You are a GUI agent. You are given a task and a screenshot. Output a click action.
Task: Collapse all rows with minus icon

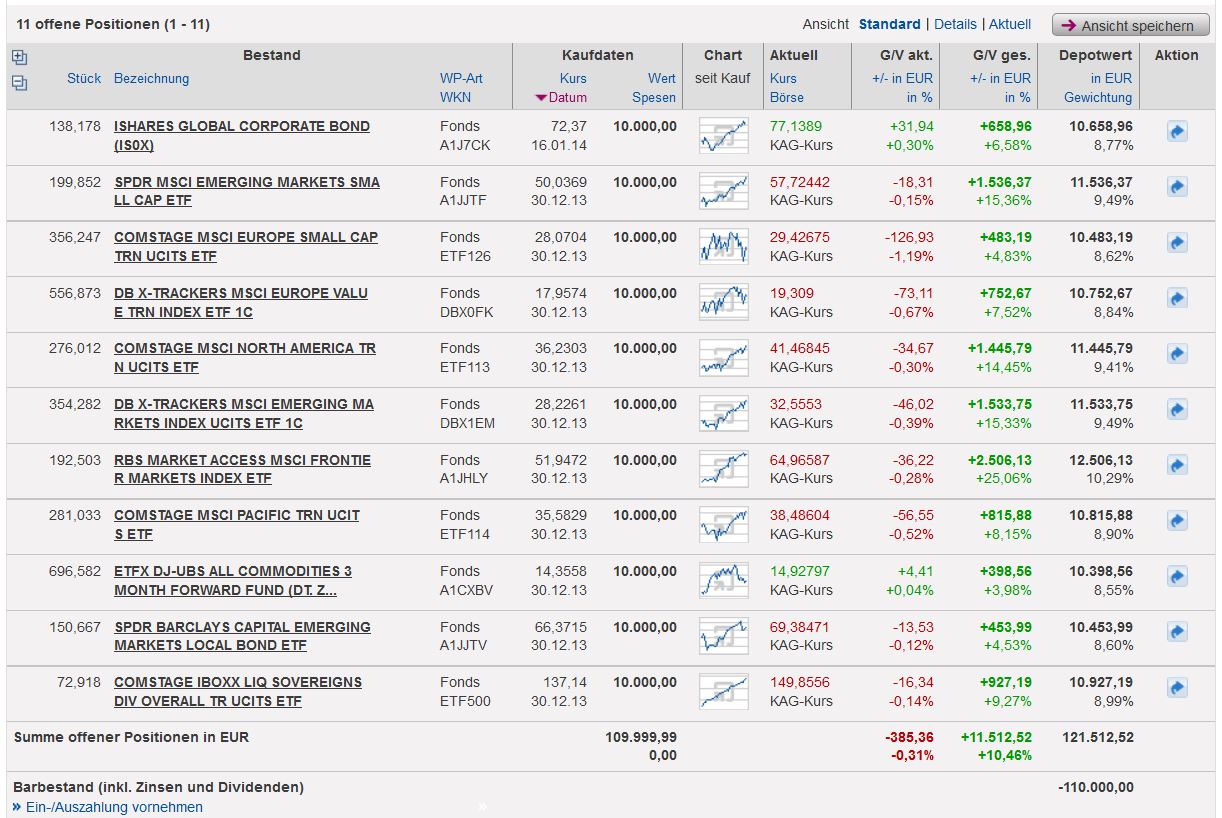pos(19,83)
